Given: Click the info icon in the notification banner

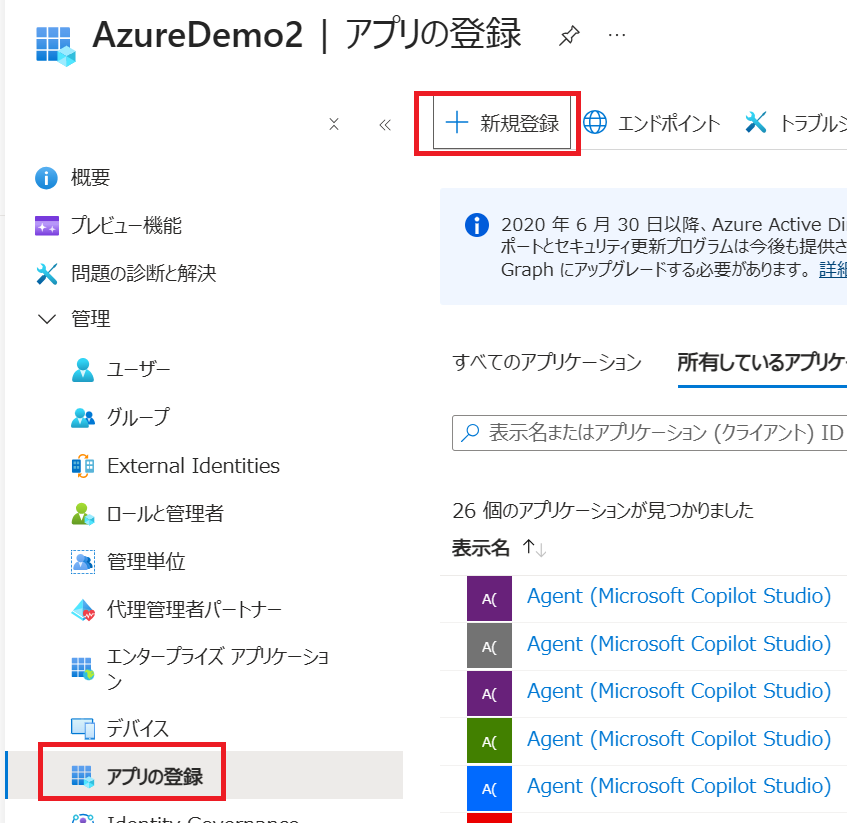Looking at the screenshot, I should (476, 225).
